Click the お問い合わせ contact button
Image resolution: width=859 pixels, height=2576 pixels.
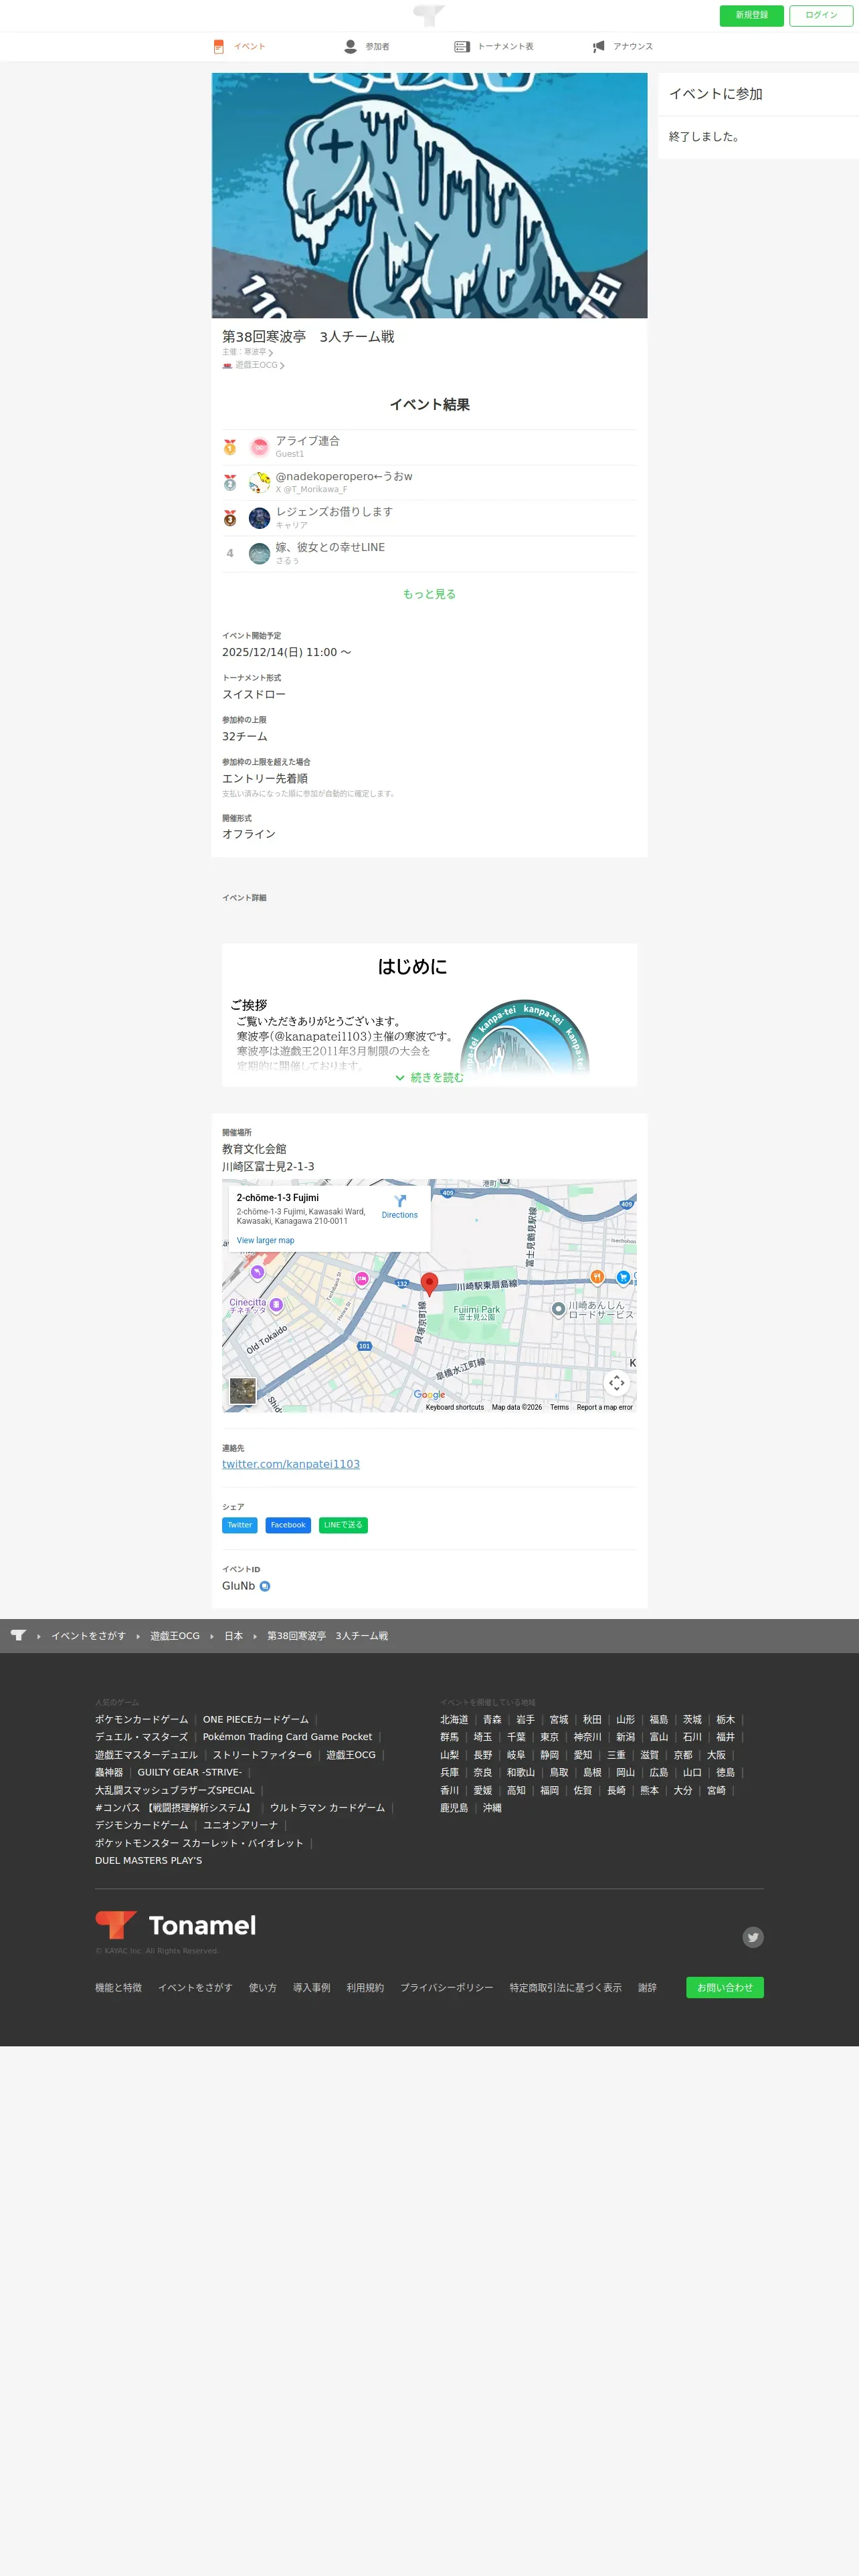(x=725, y=1987)
